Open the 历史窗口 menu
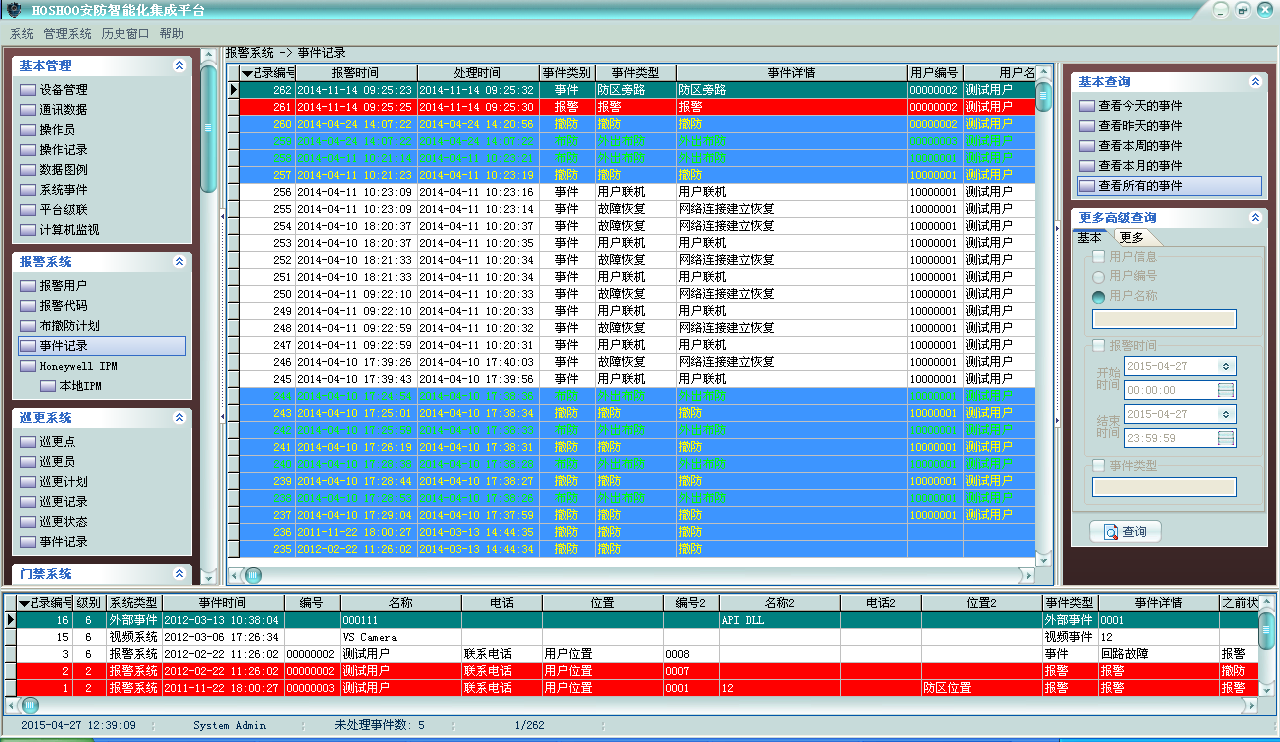This screenshot has width=1280, height=742. point(125,33)
